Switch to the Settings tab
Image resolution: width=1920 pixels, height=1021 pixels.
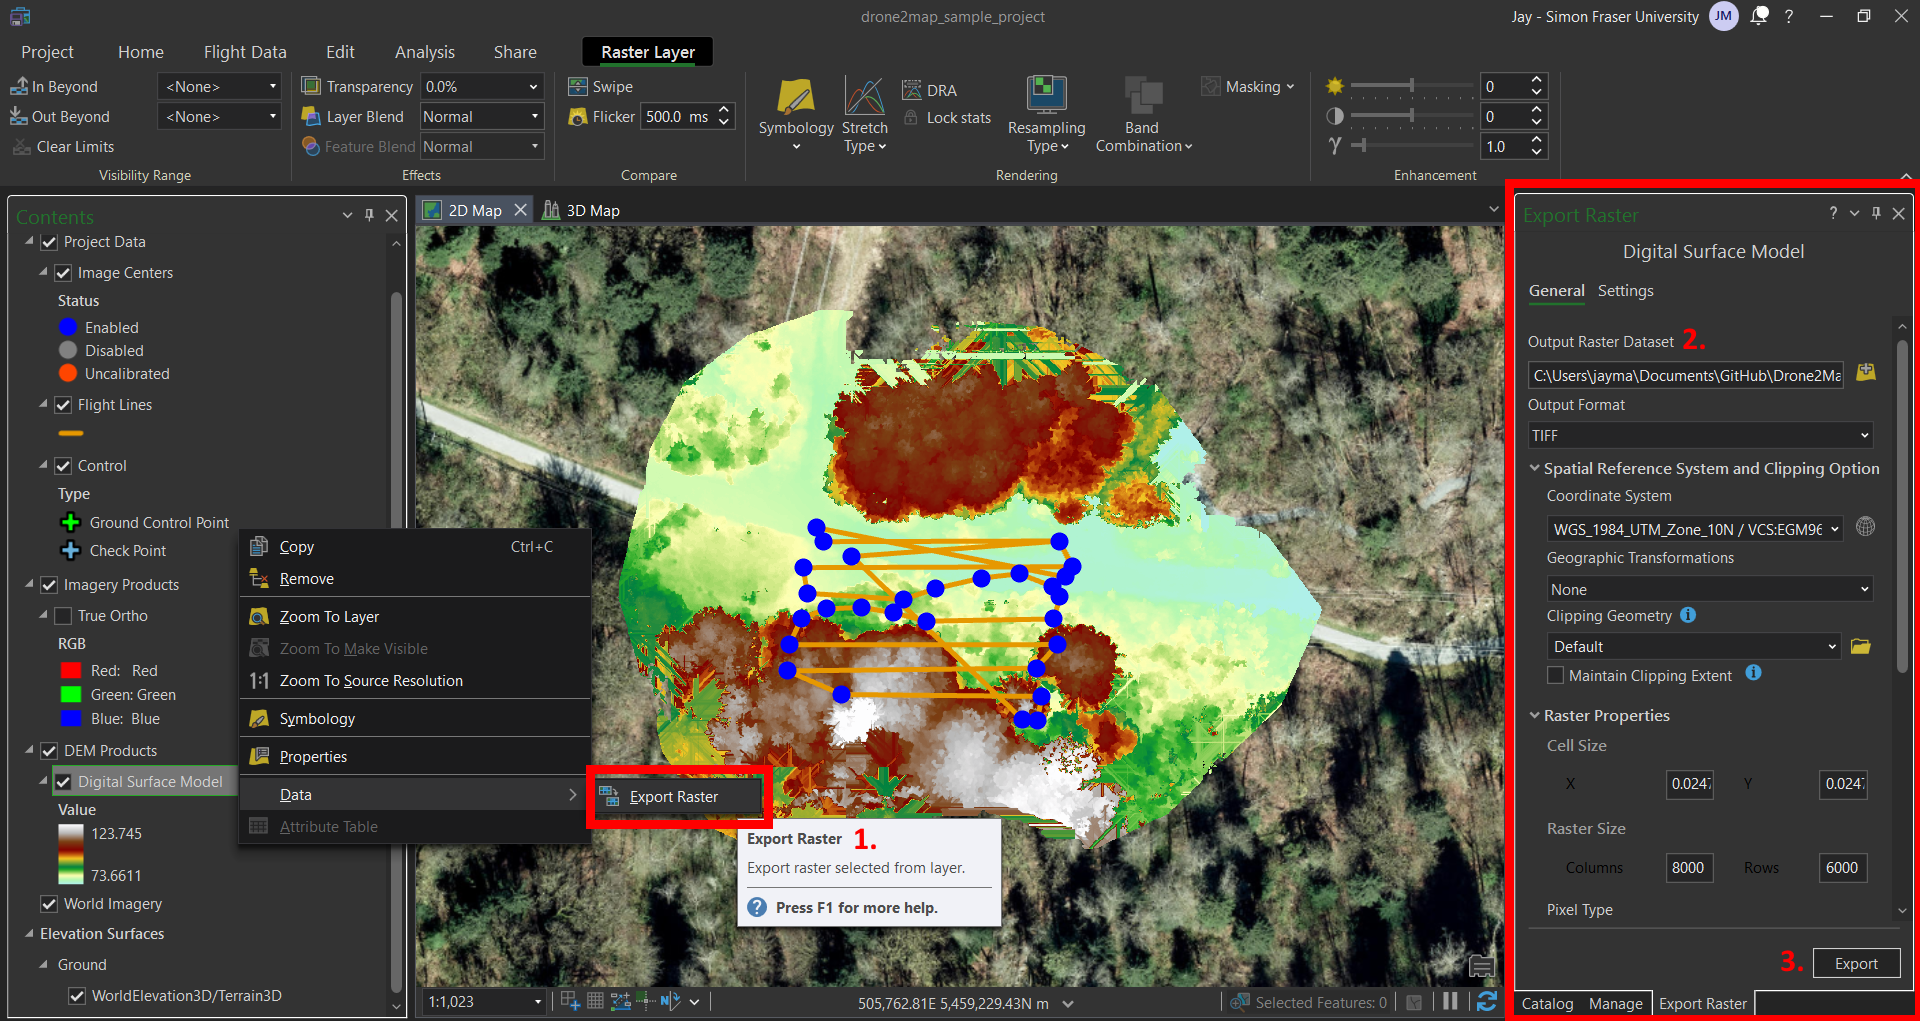[1625, 291]
